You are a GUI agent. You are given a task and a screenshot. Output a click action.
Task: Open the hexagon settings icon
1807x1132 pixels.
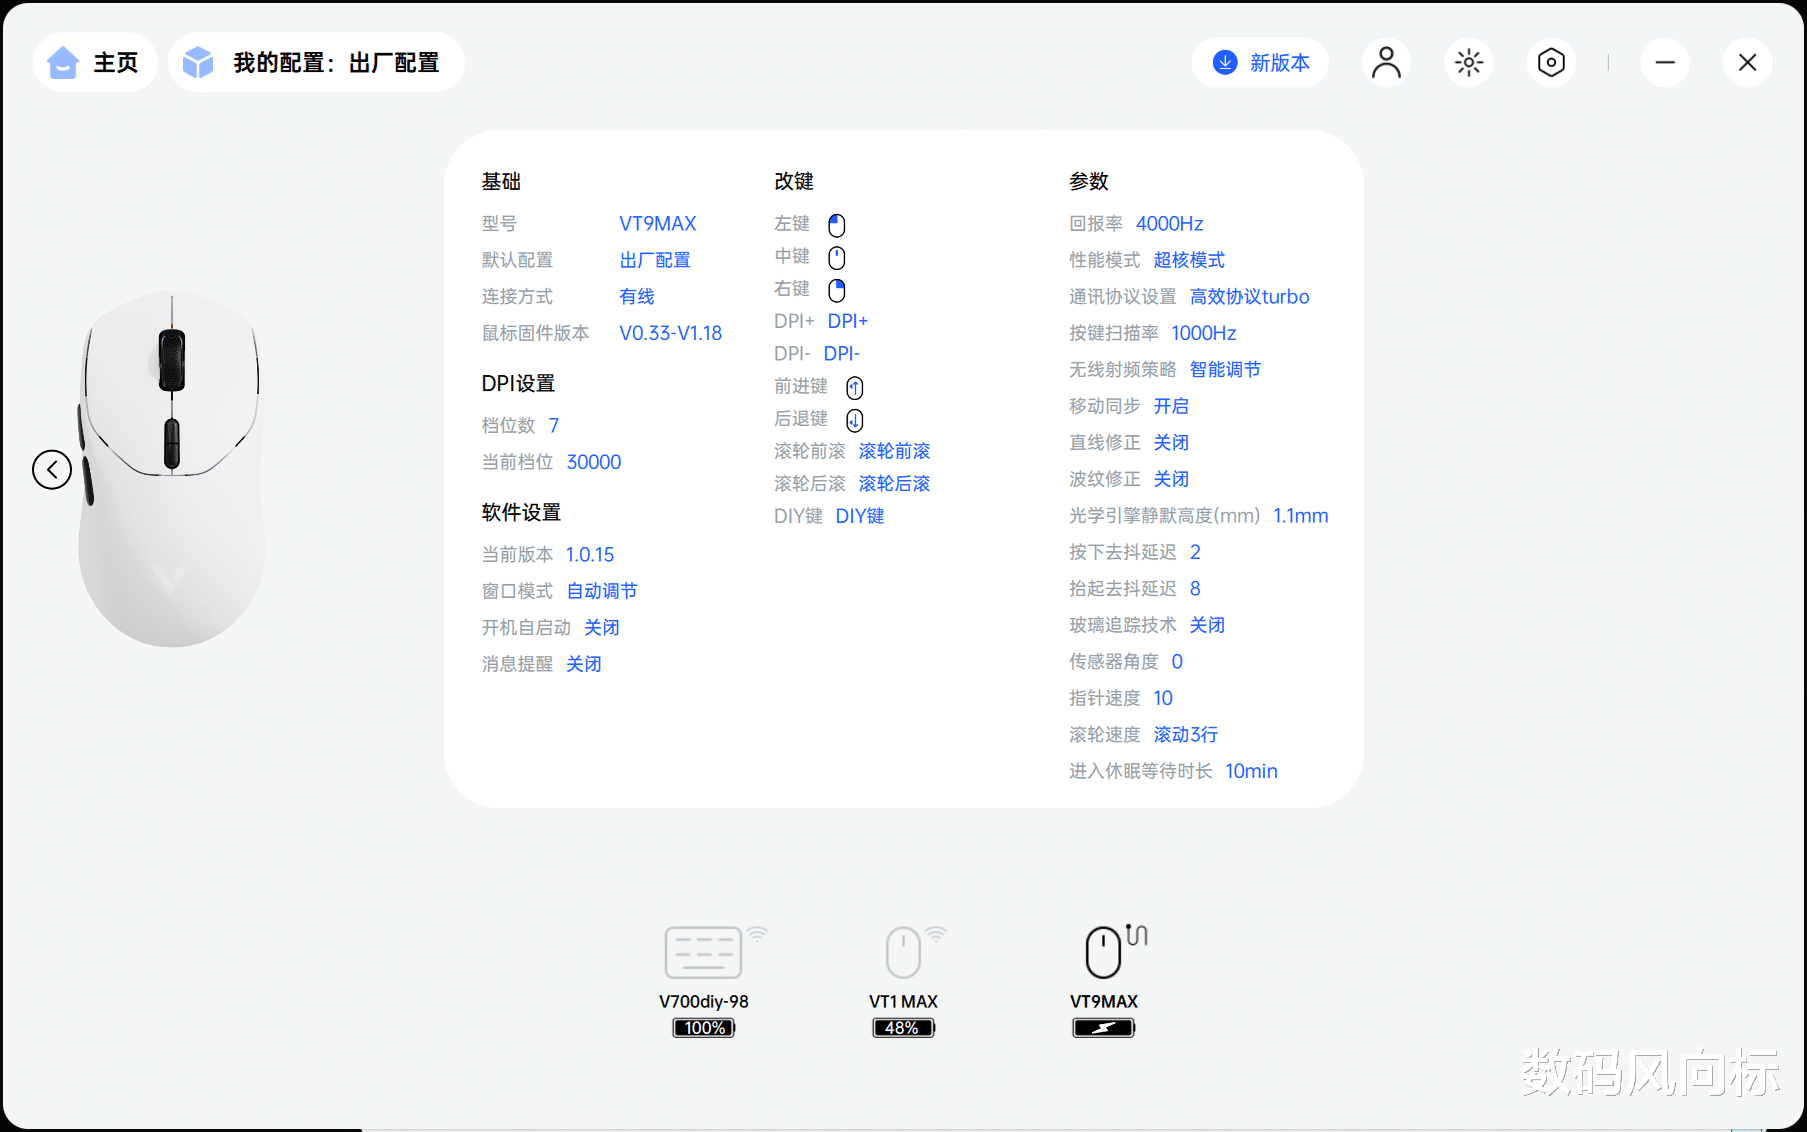(x=1551, y=62)
